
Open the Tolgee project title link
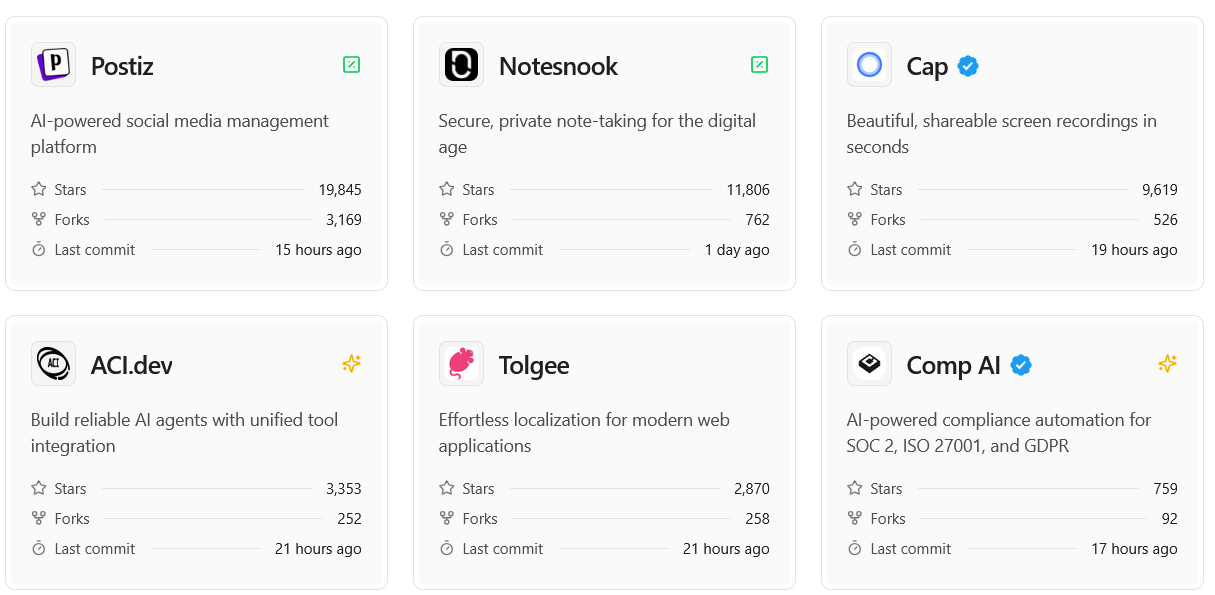[534, 366]
